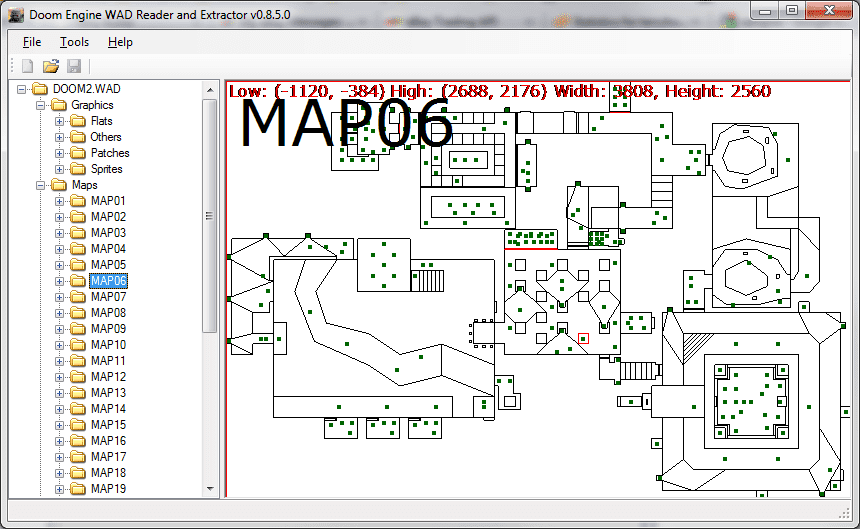Click the New file toolbar icon
The image size is (860, 529).
pos(27,66)
